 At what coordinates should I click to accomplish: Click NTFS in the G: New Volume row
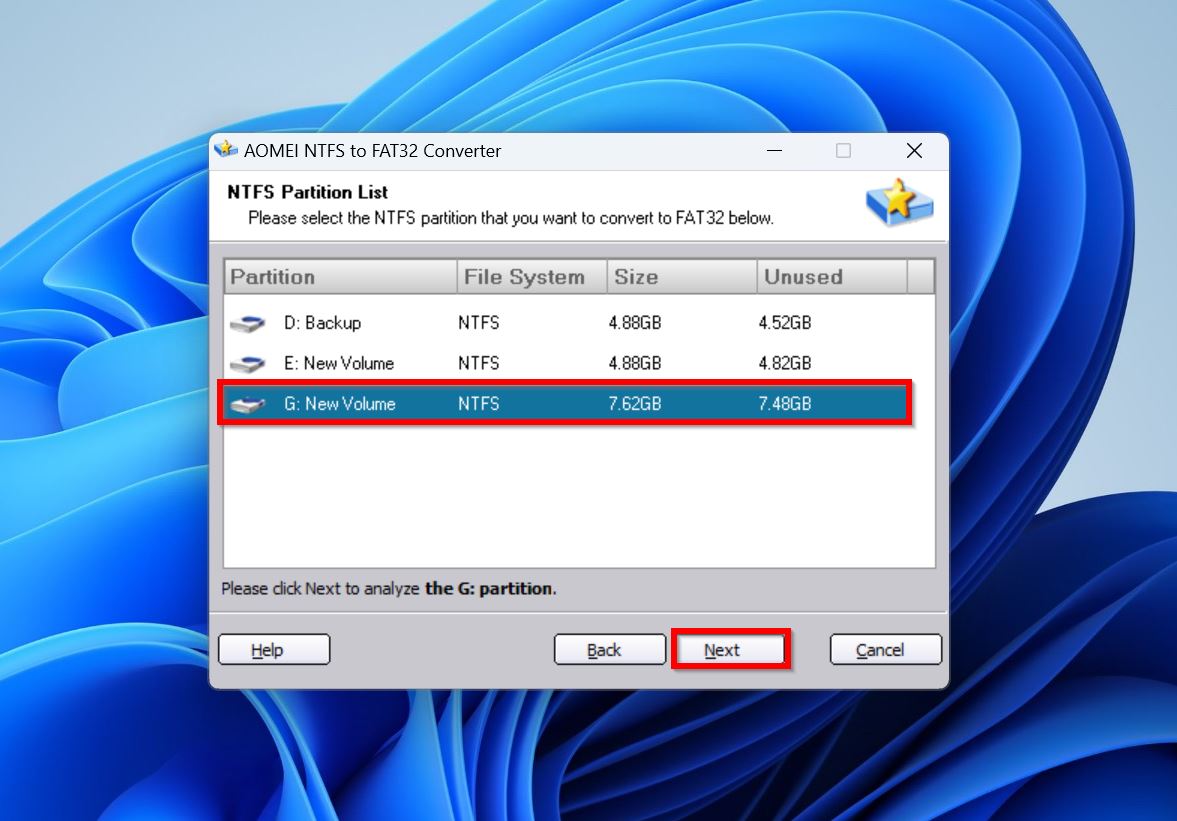(x=479, y=404)
